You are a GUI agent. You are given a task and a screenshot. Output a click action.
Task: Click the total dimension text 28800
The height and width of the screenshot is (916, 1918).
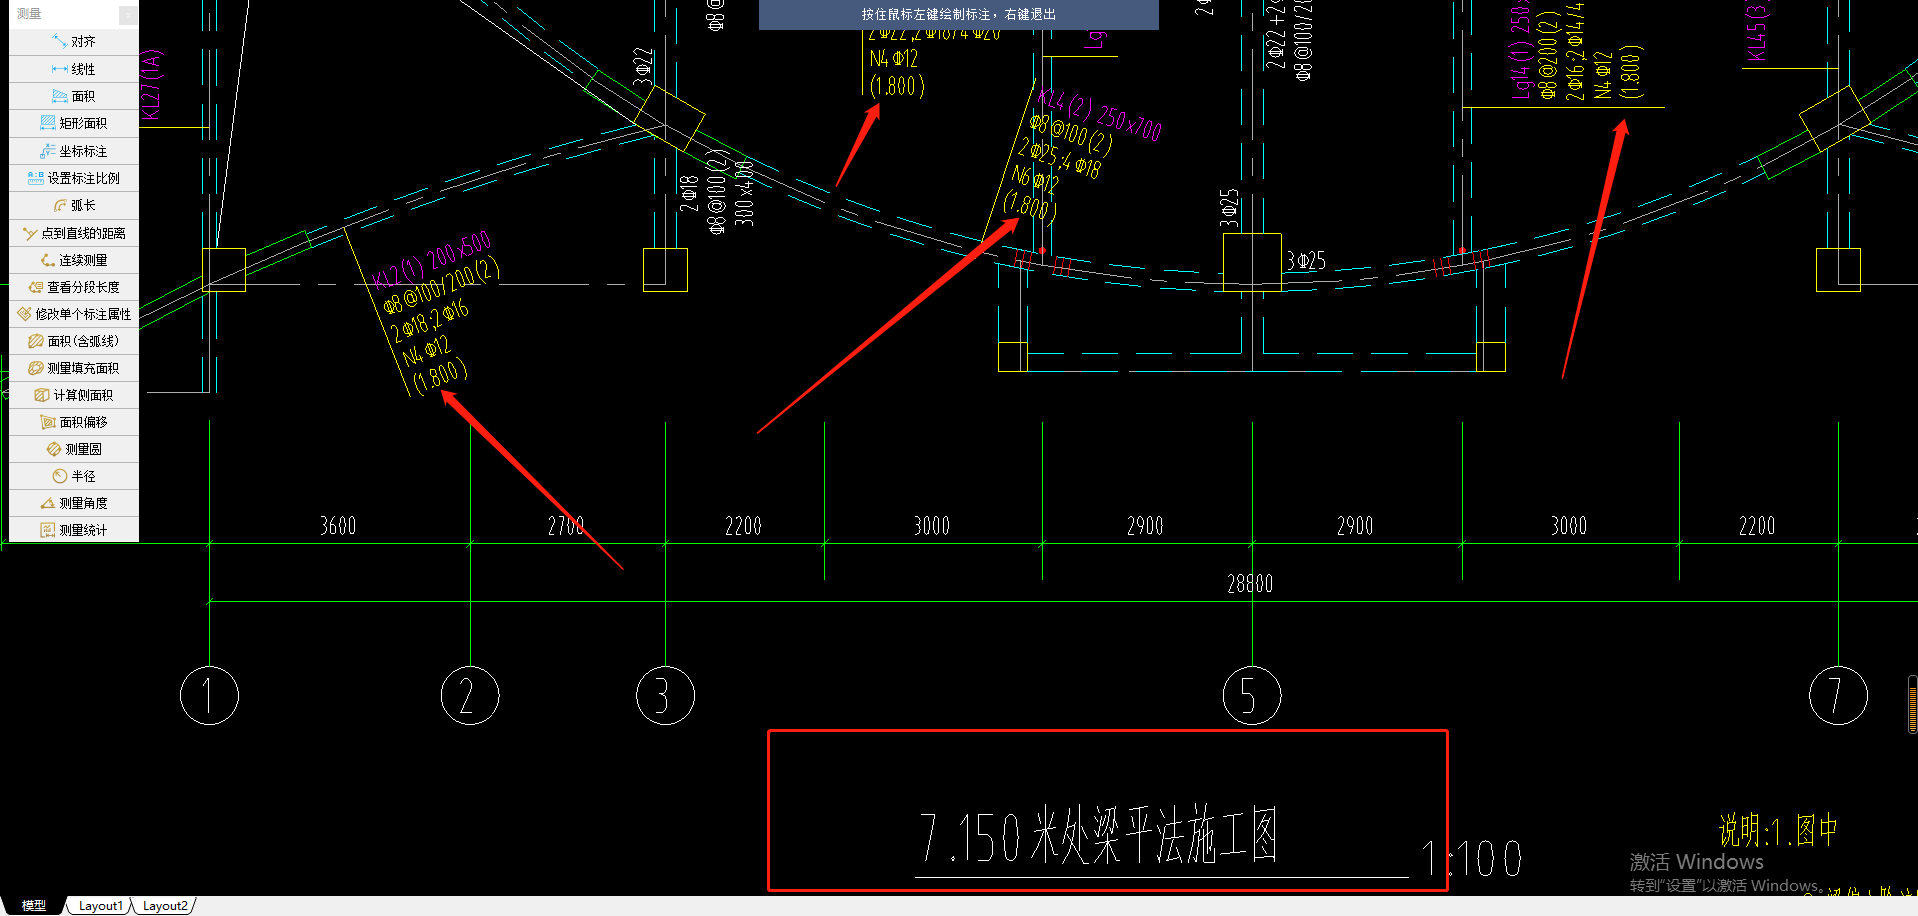[x=1250, y=584]
